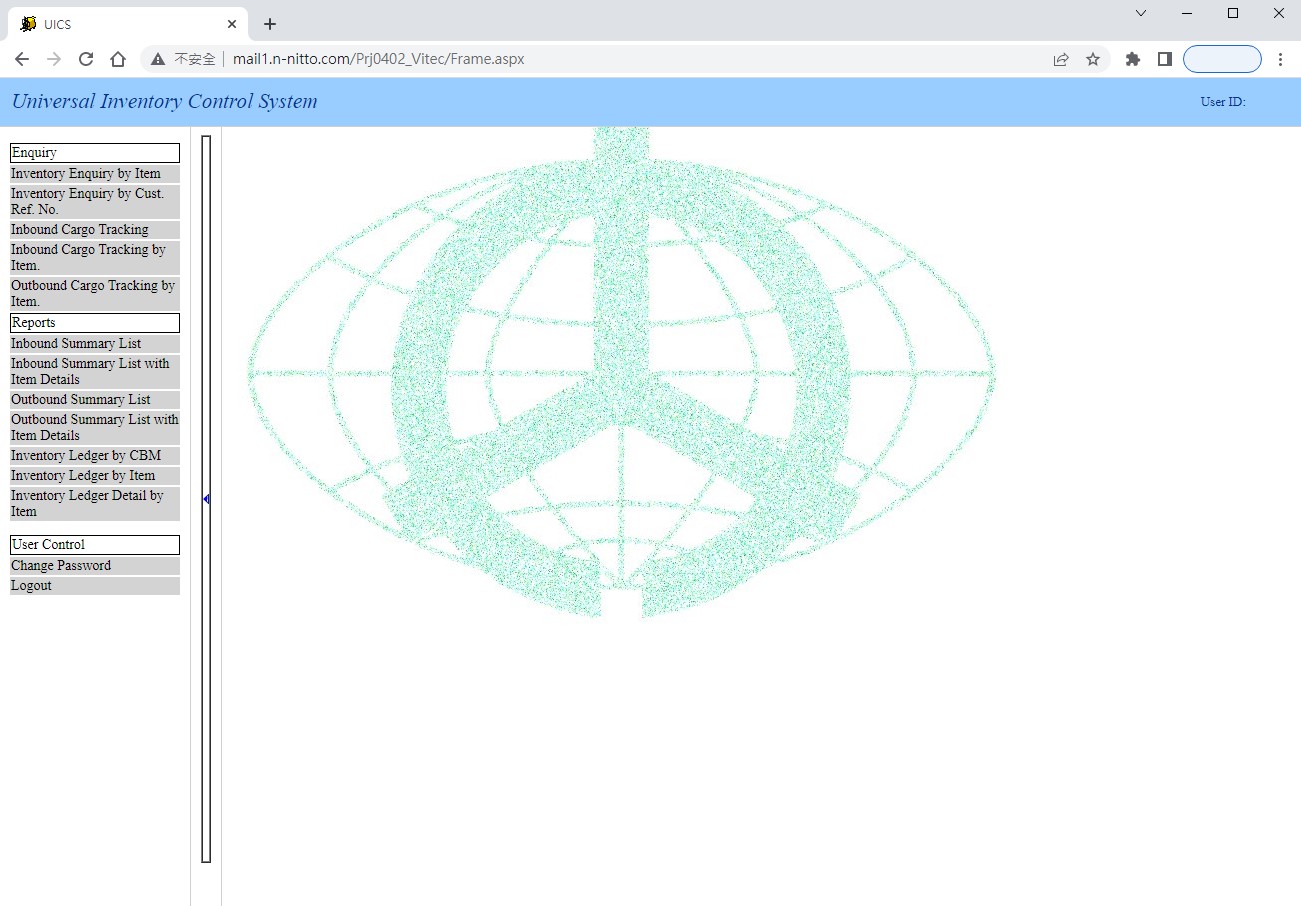Click the vertical frame splitter bar

206,499
